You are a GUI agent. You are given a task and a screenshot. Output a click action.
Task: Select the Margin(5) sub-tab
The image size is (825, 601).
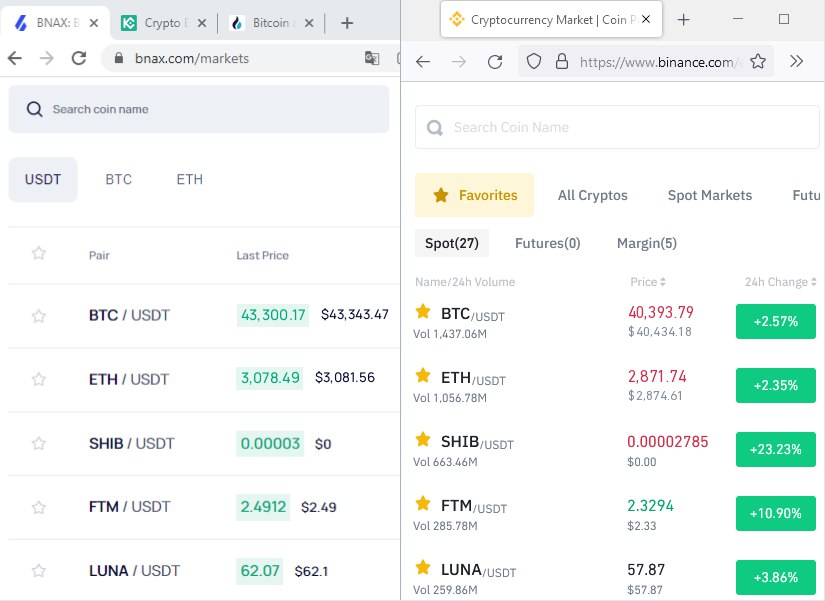click(x=647, y=243)
